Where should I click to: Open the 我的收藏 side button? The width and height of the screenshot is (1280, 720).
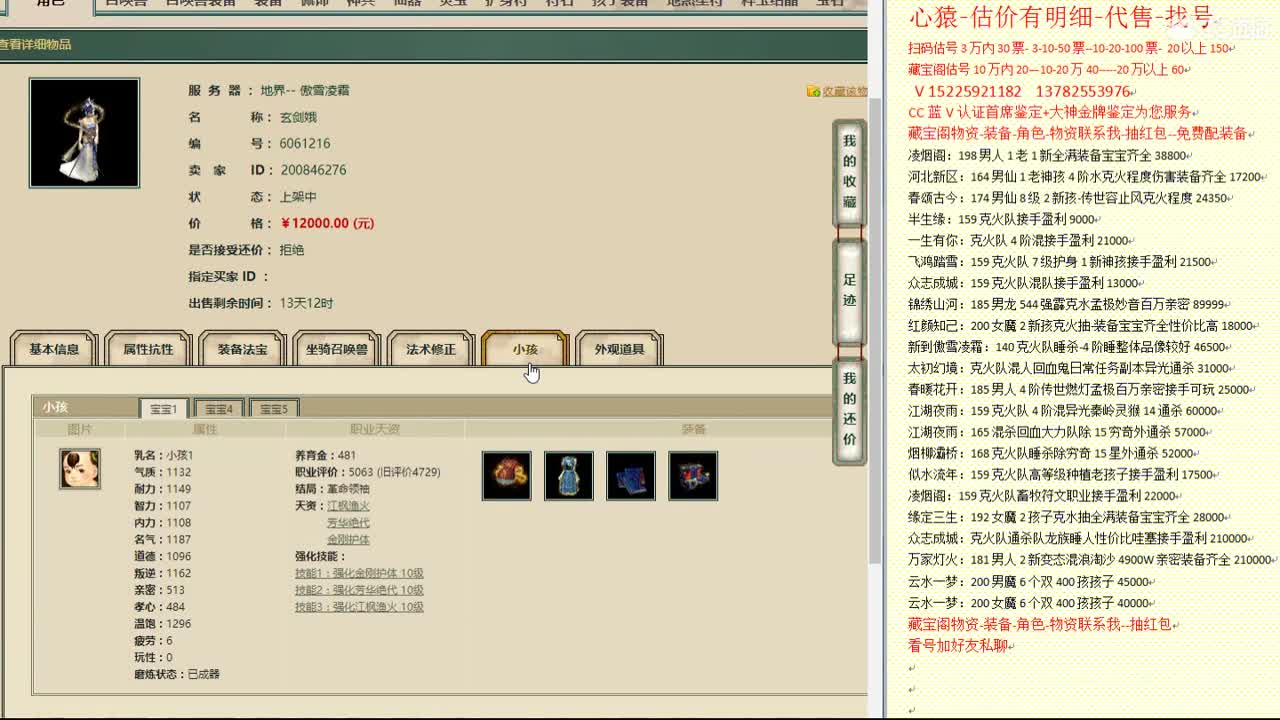coord(849,172)
